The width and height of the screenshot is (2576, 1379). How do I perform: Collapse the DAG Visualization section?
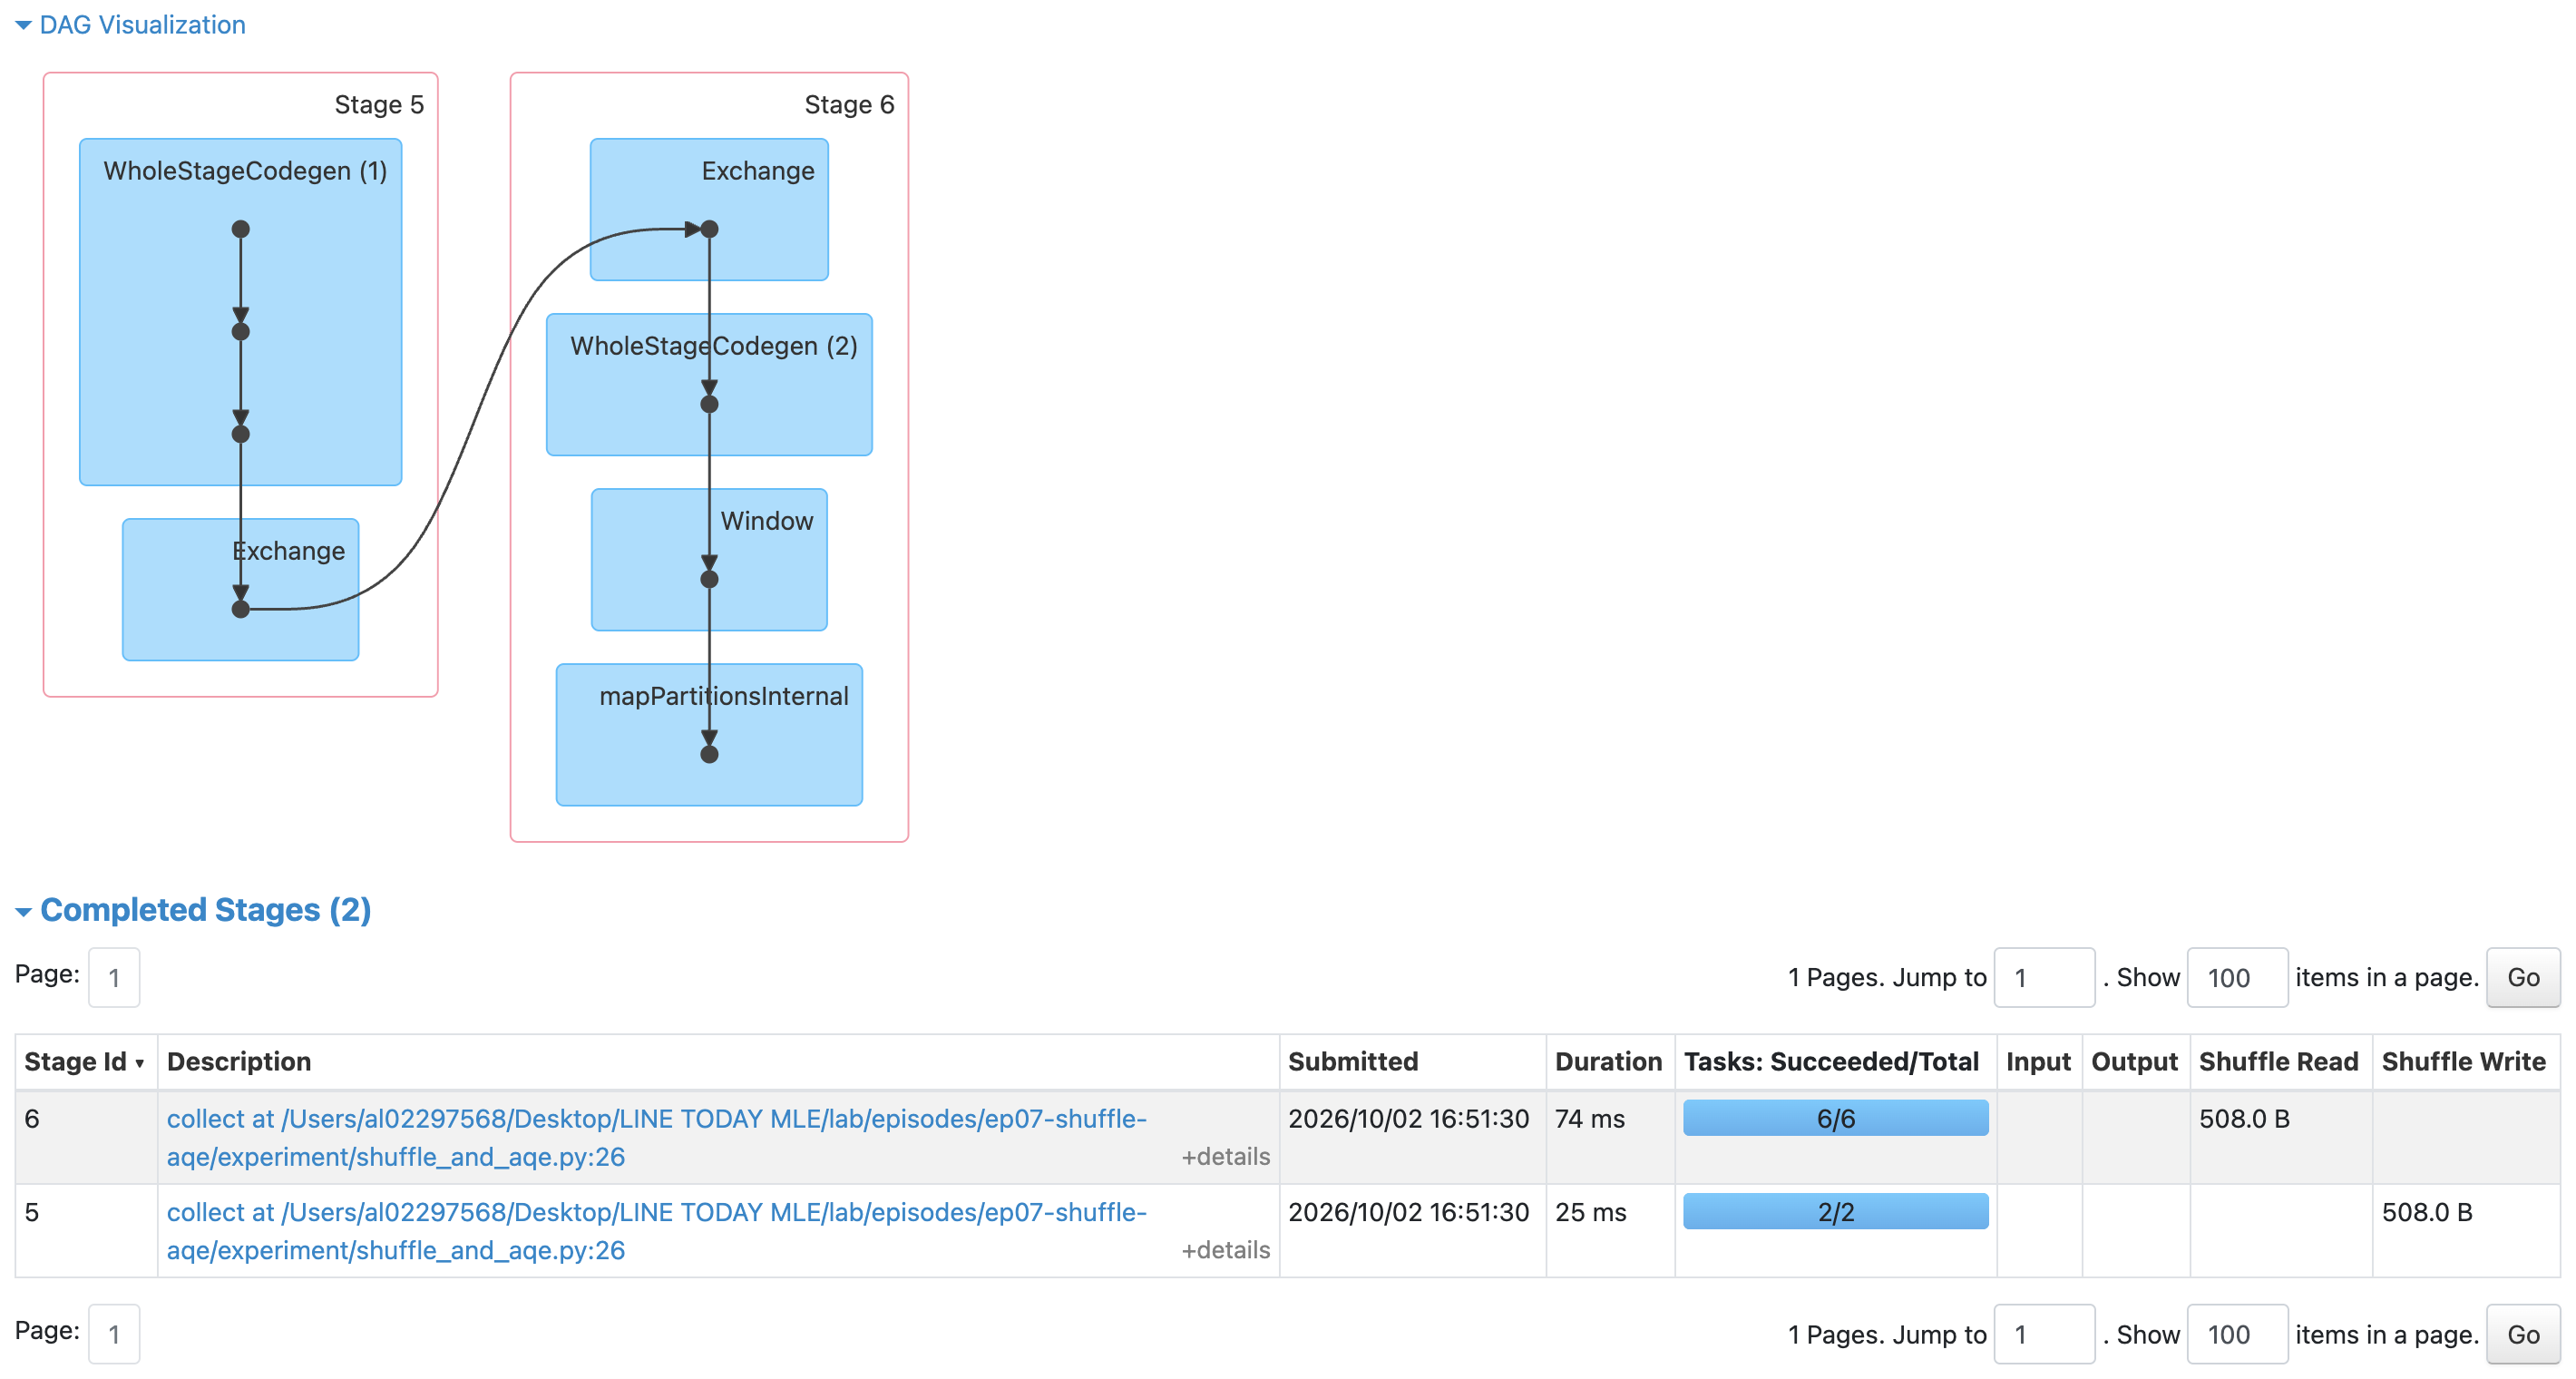(131, 25)
